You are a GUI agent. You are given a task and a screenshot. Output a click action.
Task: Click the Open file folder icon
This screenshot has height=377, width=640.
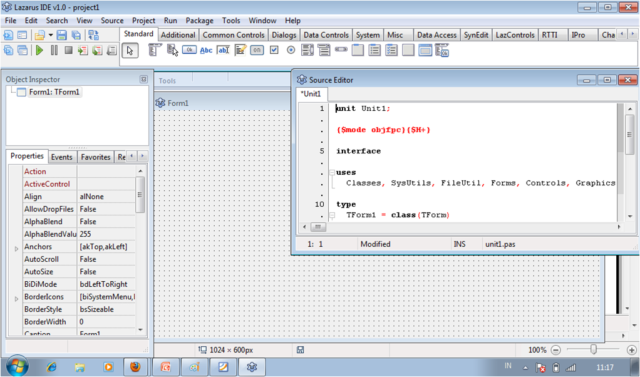tap(40, 35)
